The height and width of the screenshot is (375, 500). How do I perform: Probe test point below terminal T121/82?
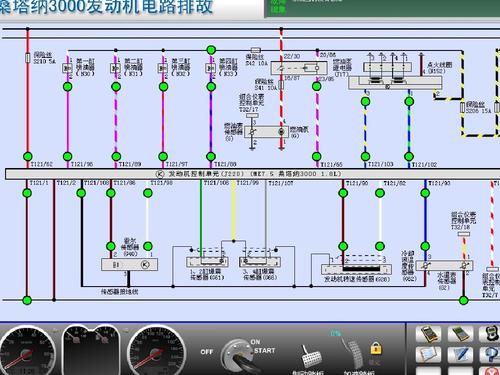coord(380,193)
